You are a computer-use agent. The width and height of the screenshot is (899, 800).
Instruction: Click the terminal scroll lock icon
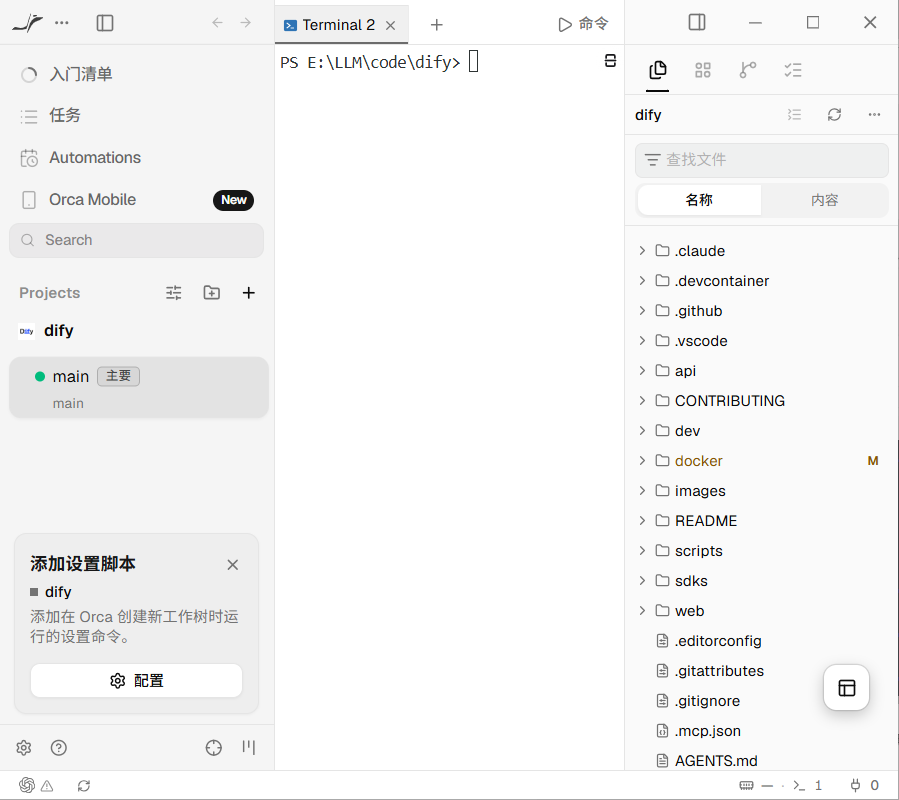point(611,61)
